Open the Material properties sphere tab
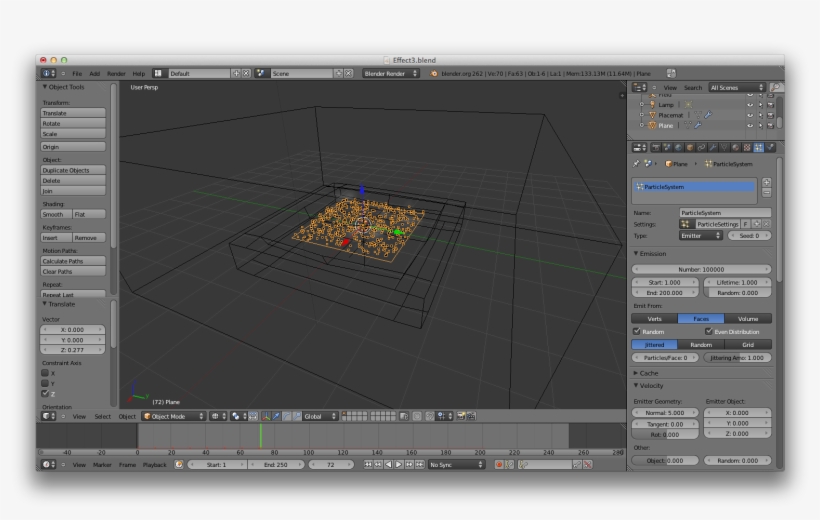Screen dimensions: 820x520 click(x=736, y=148)
